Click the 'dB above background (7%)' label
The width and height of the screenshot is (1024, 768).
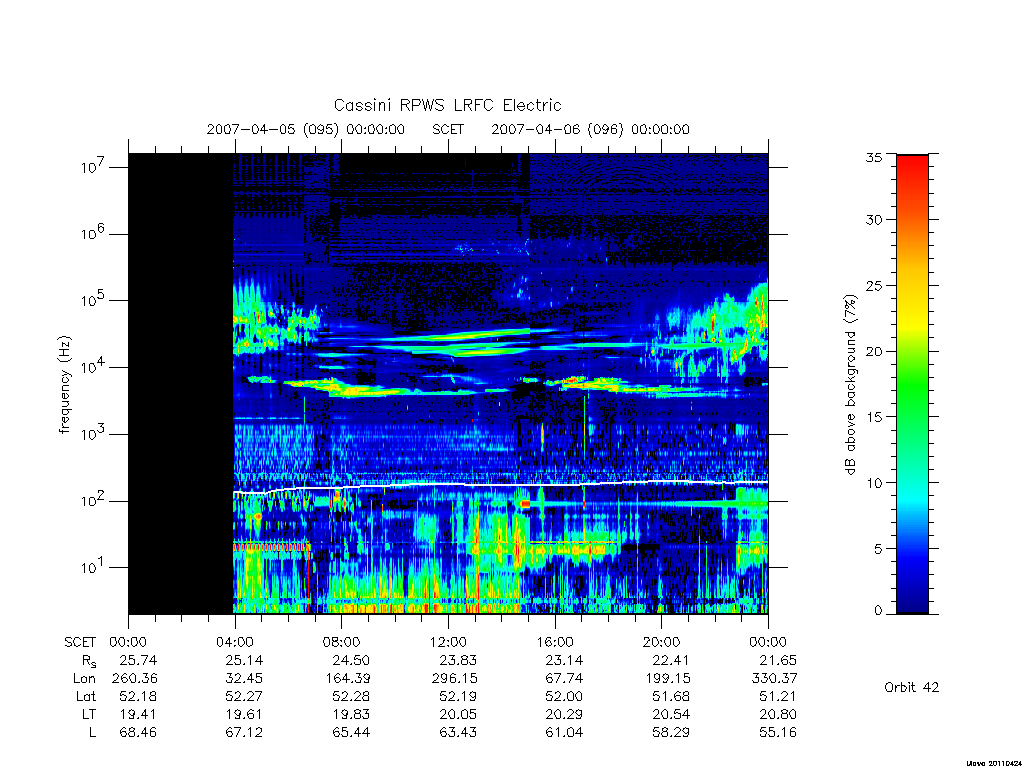tap(850, 385)
